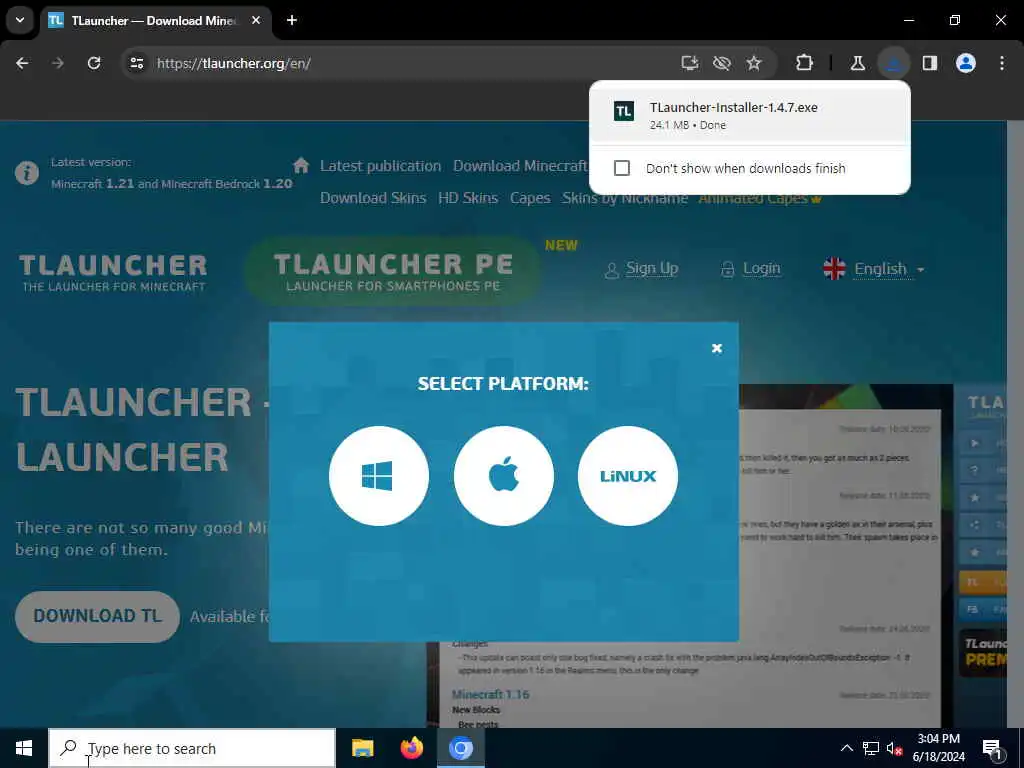The image size is (1024, 768).
Task: Reload the TLauncher page
Action: [x=94, y=63]
